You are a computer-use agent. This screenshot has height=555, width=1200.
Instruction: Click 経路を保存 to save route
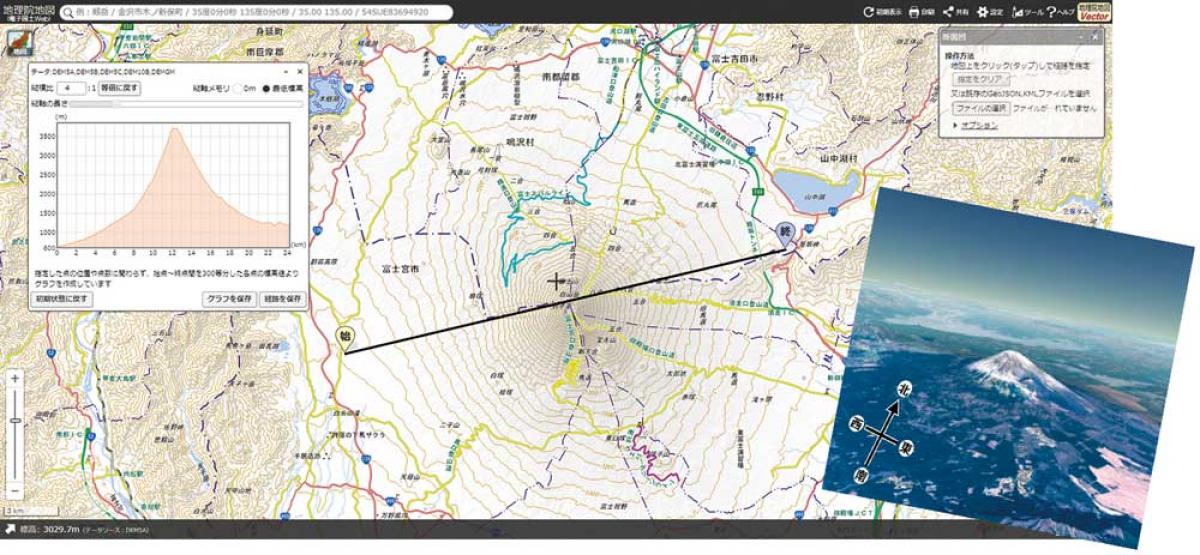[282, 299]
